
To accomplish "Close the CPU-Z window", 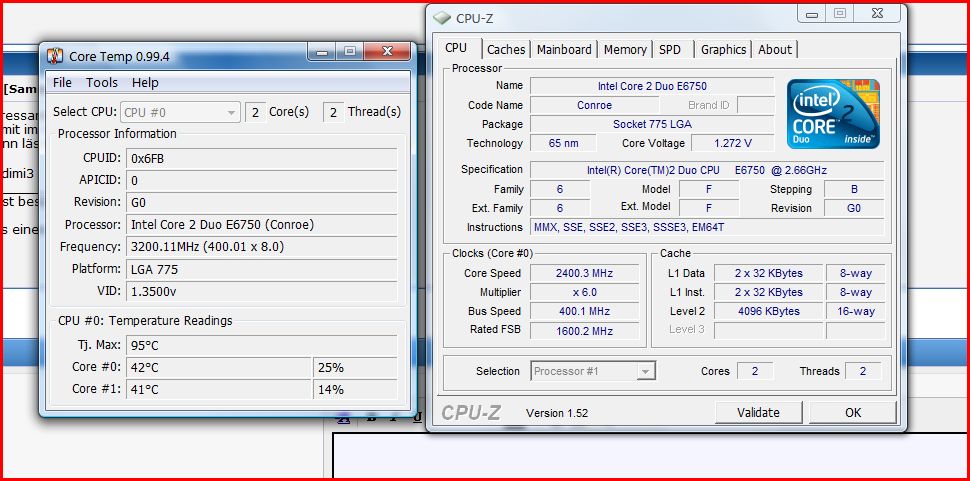I will tap(877, 14).
